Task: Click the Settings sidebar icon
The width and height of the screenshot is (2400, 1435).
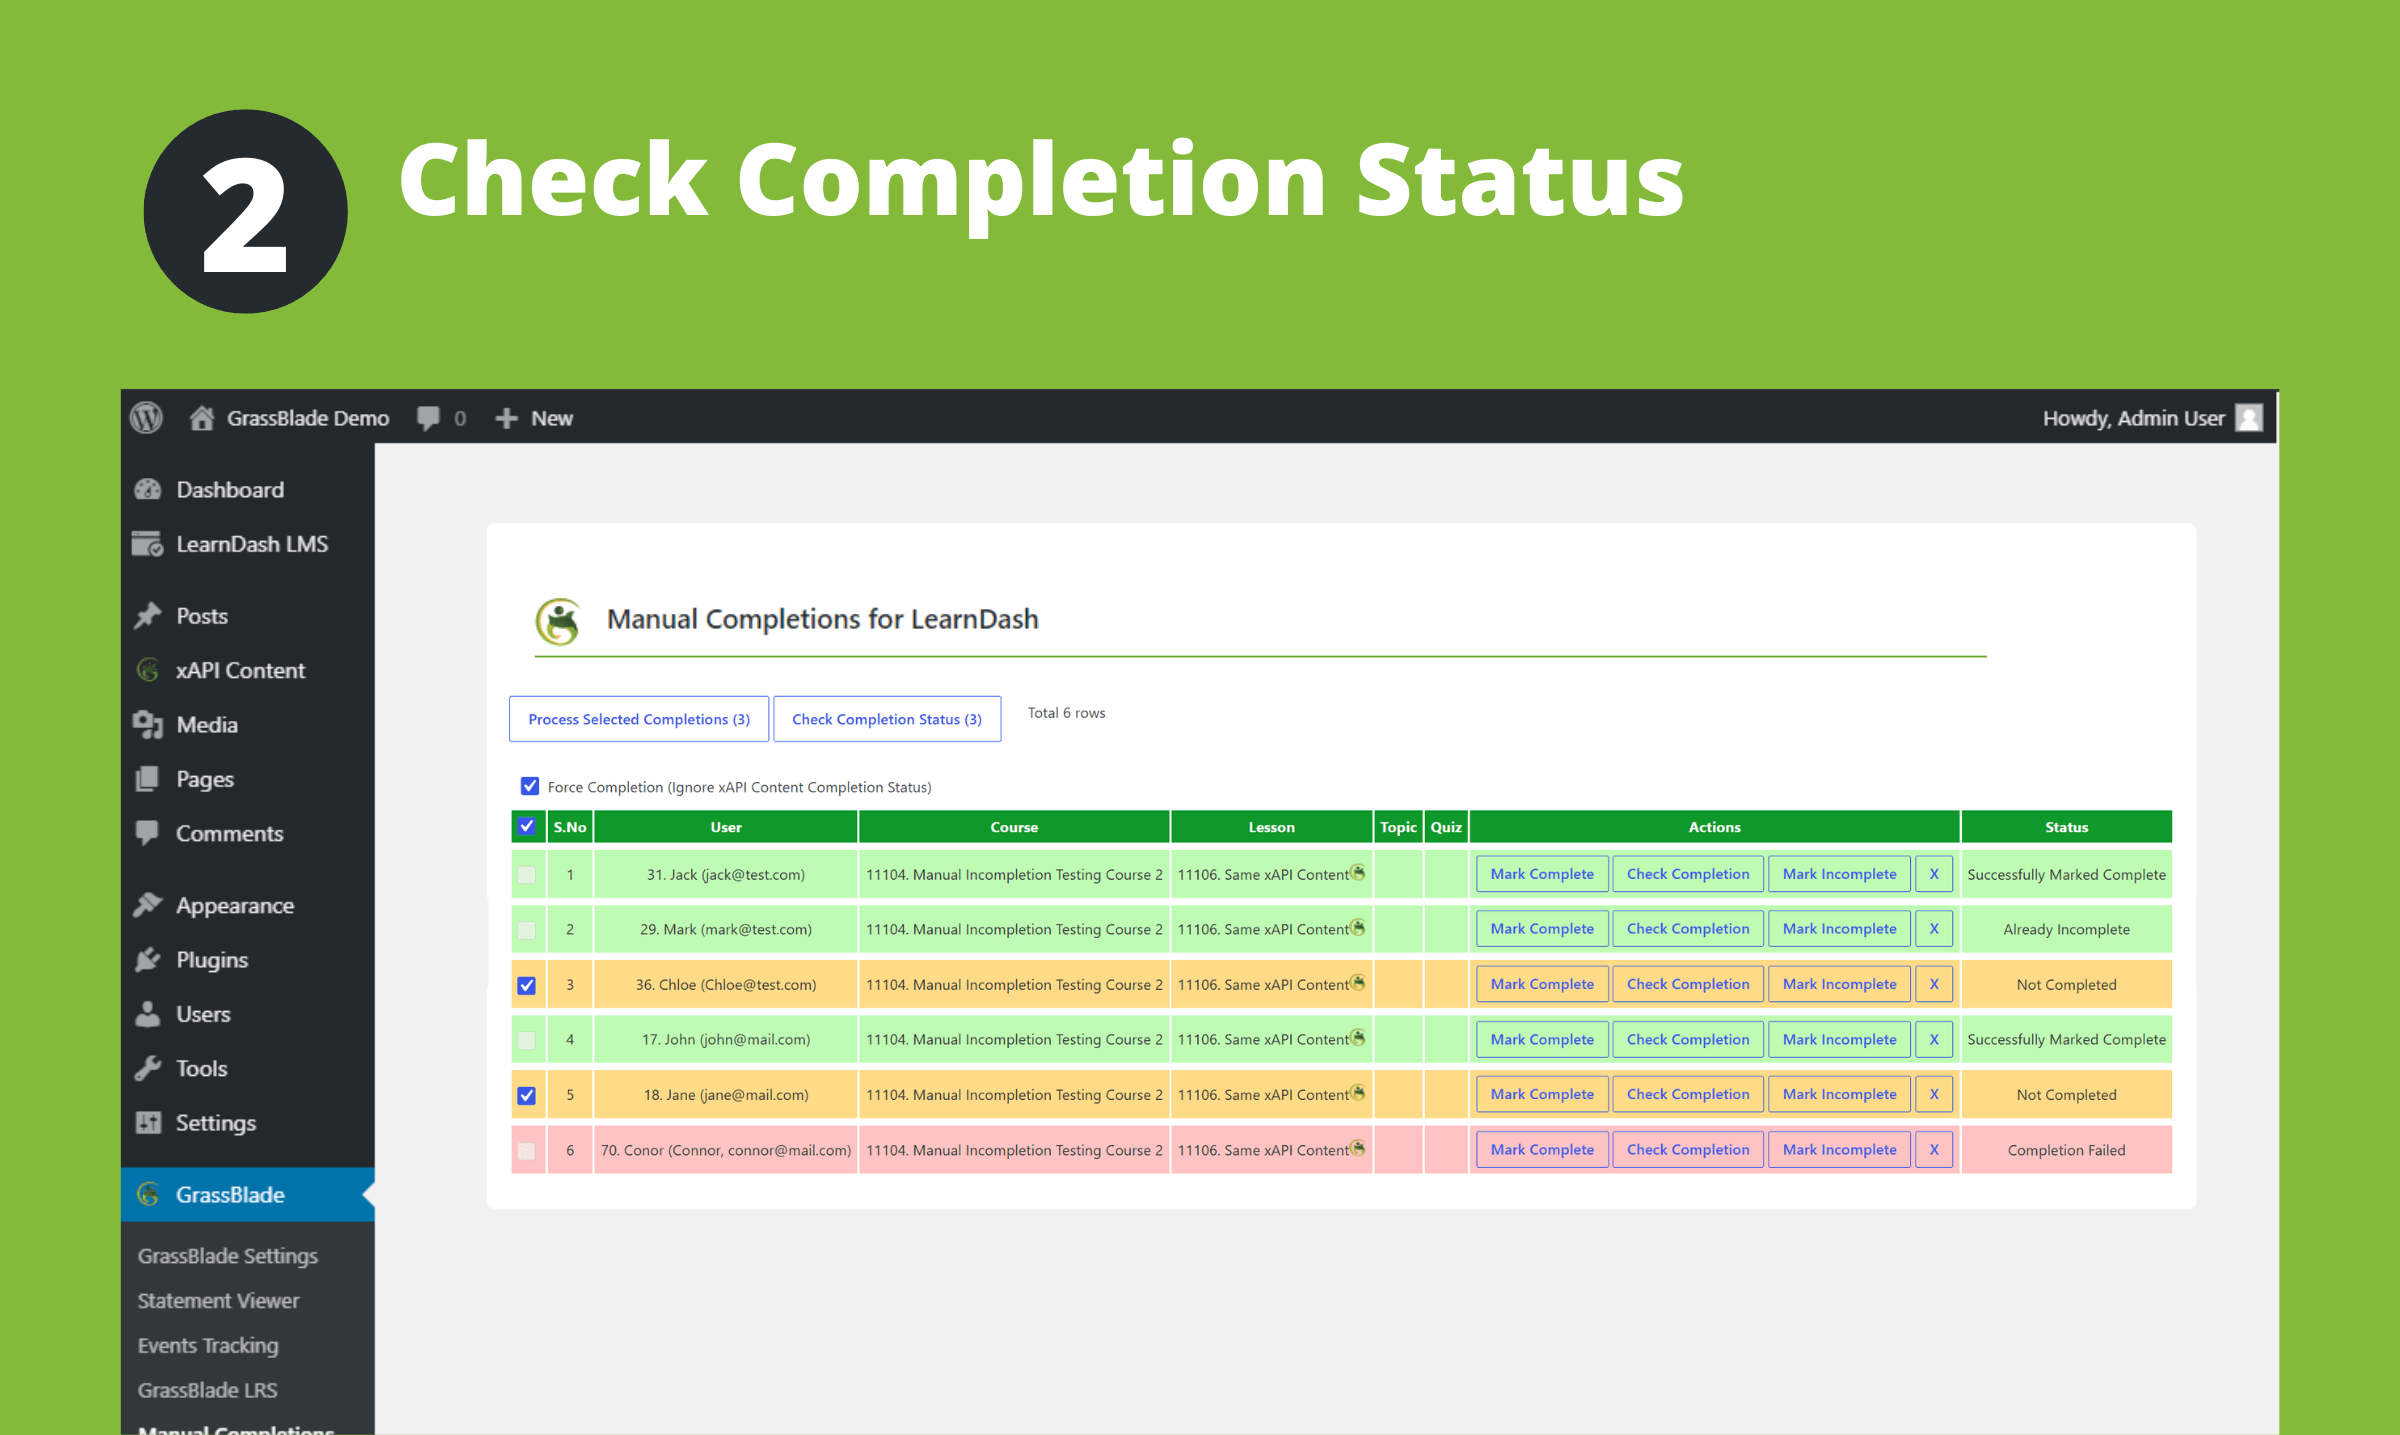Action: point(148,1123)
